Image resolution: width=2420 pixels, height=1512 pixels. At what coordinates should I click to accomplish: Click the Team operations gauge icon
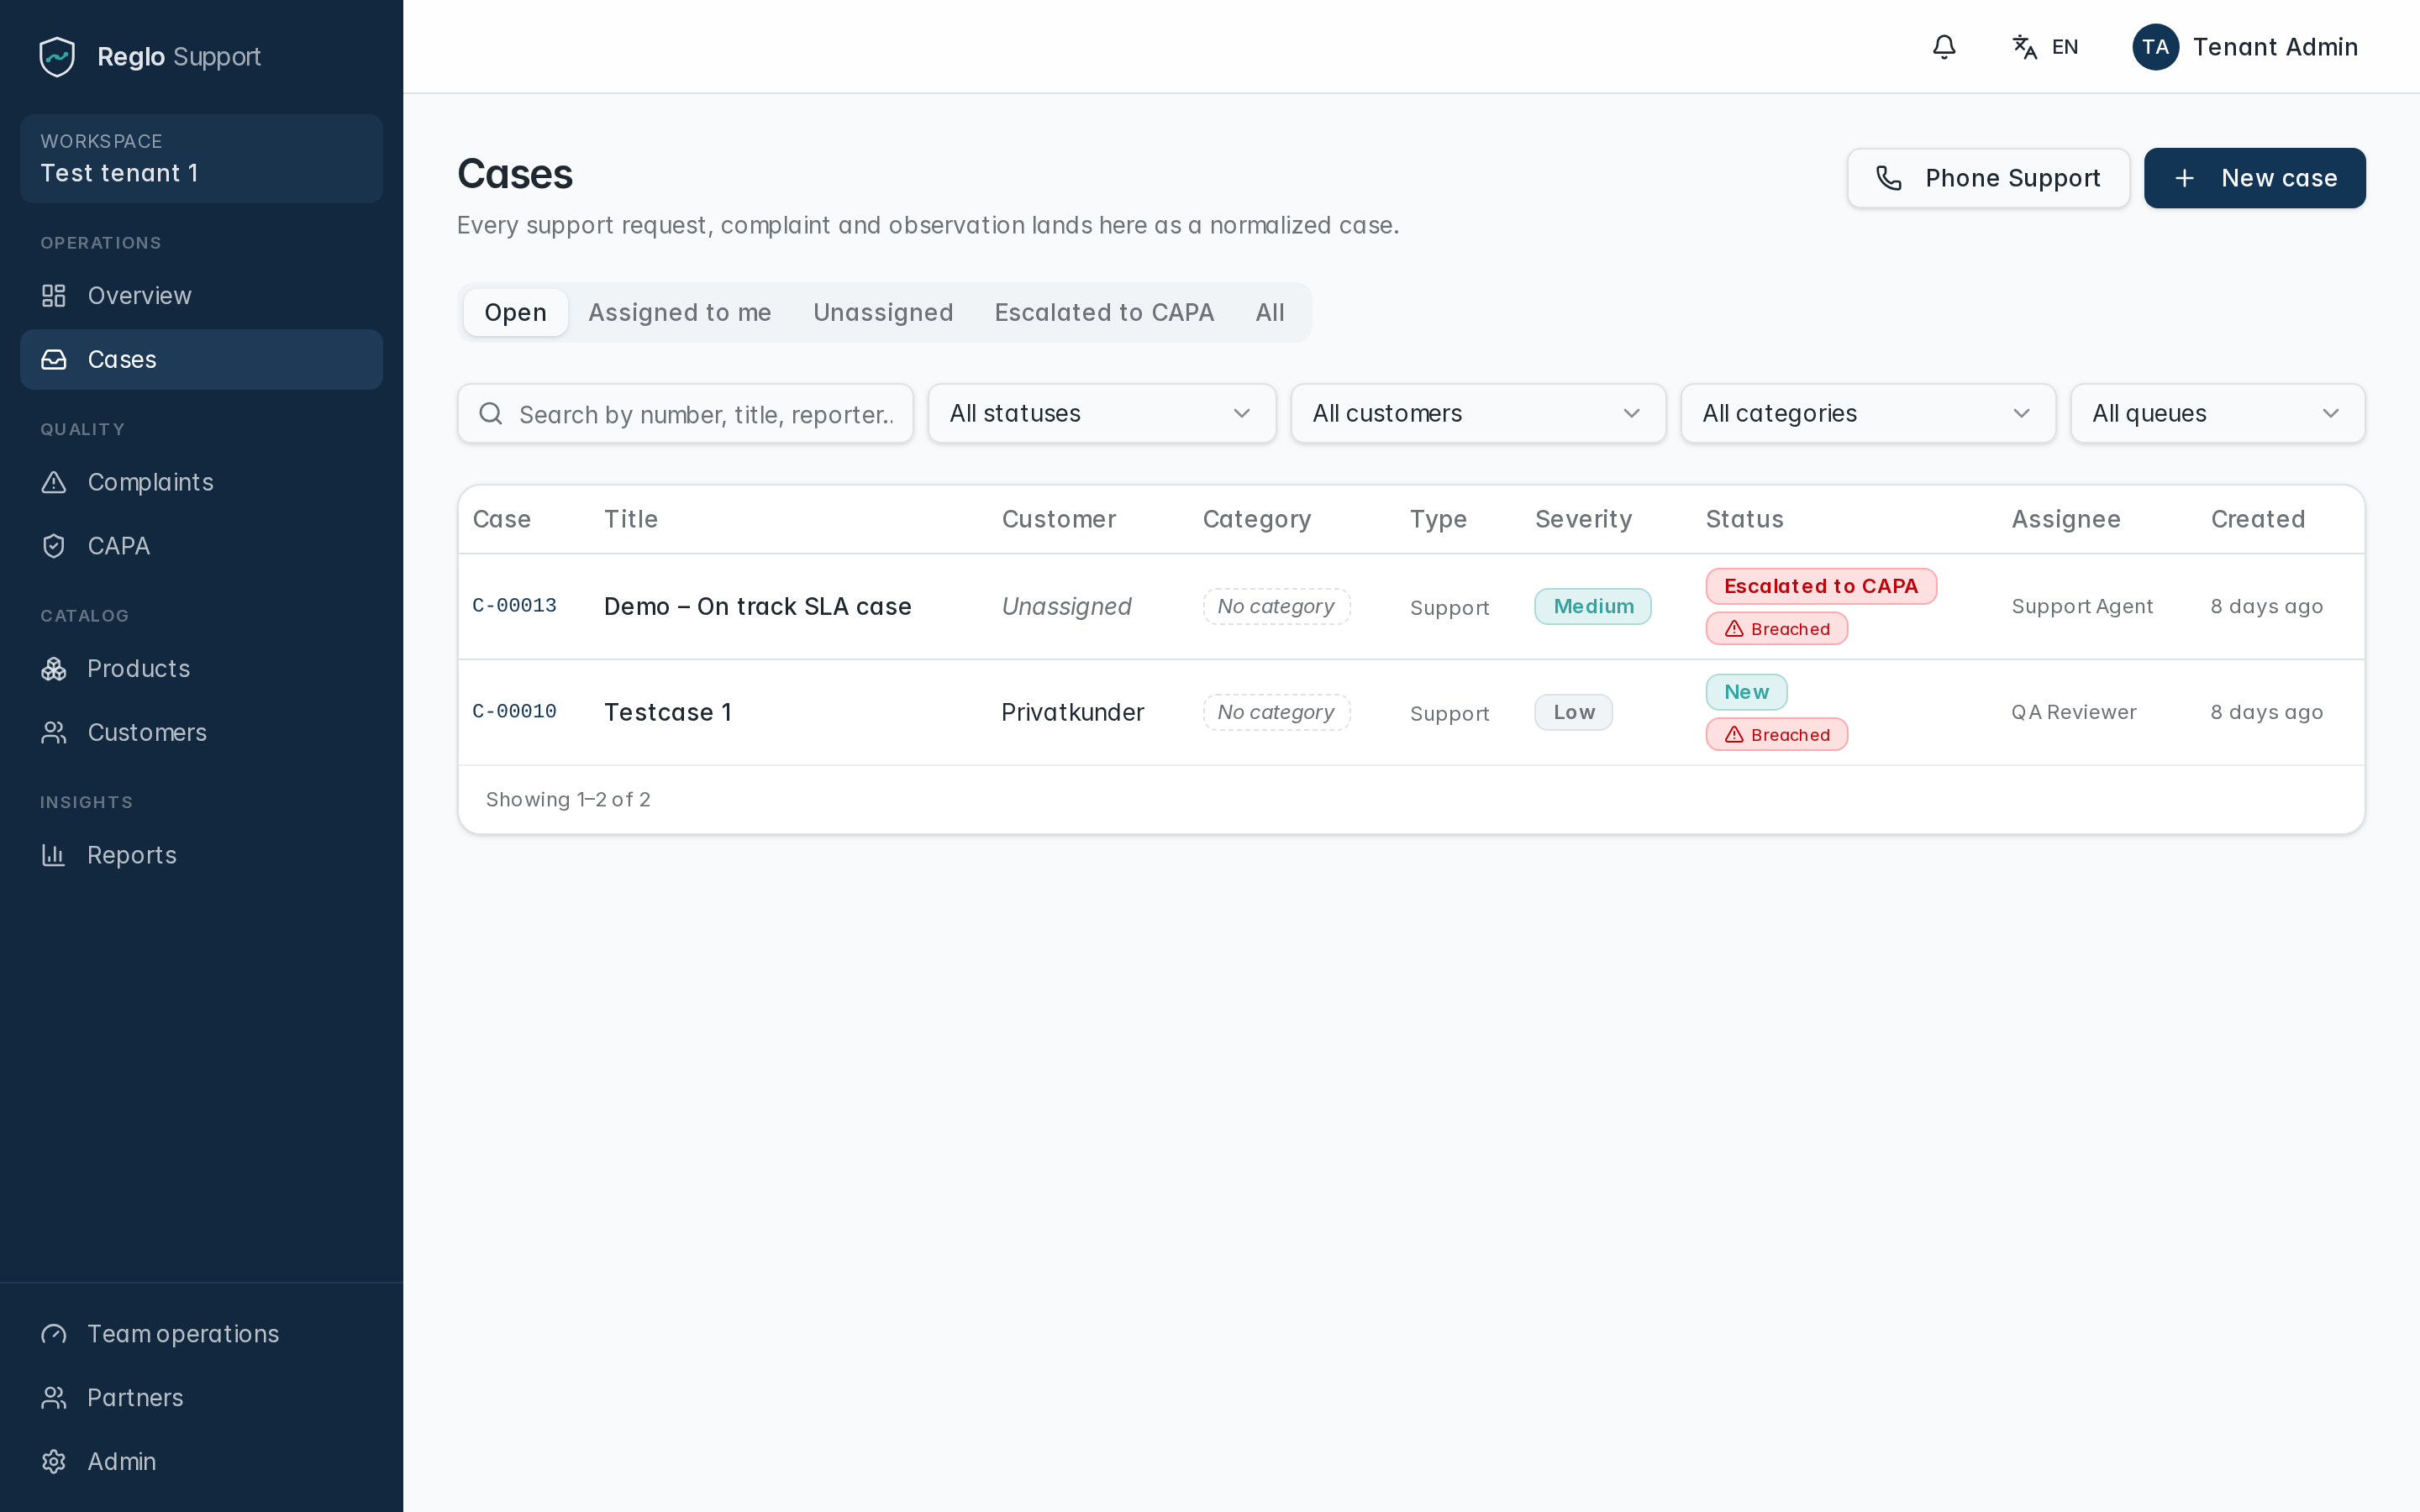click(54, 1334)
